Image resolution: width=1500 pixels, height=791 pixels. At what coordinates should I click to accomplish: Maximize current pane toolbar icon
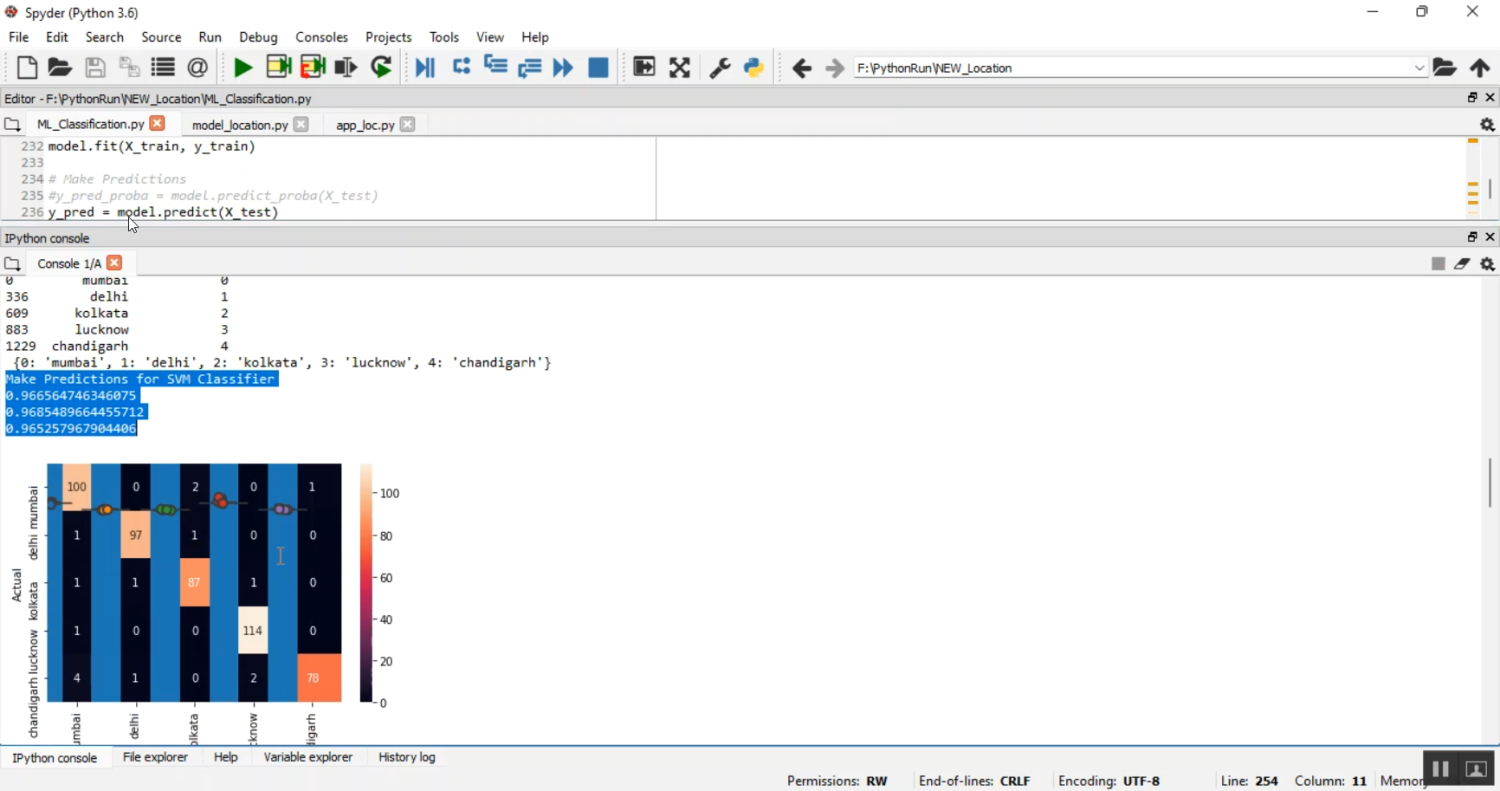(644, 68)
